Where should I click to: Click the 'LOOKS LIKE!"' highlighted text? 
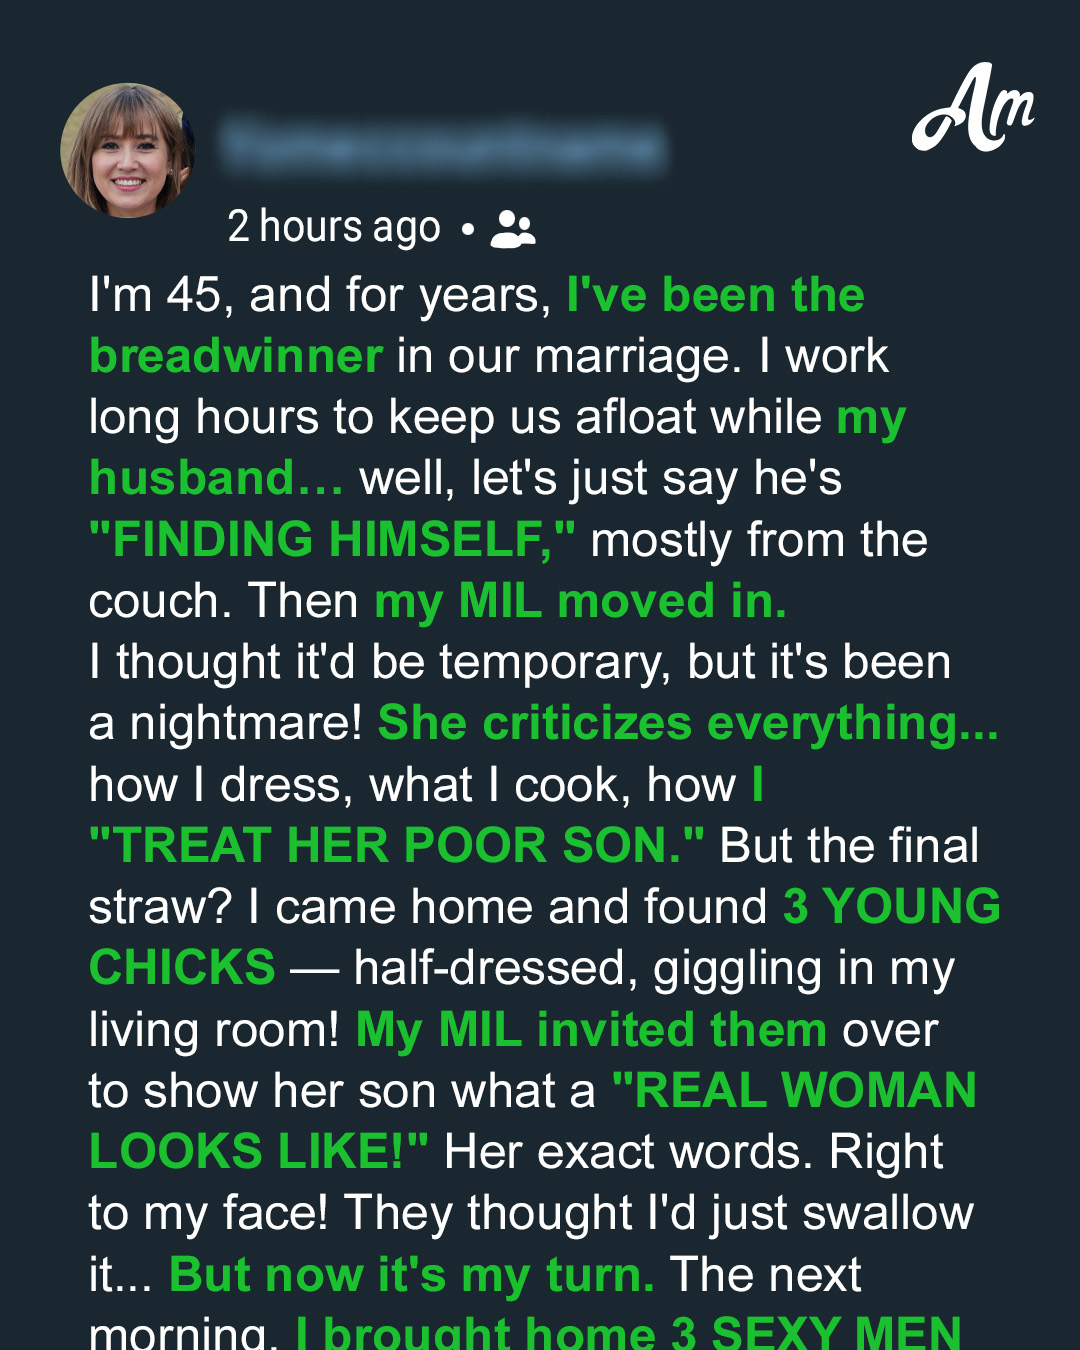[259, 1152]
